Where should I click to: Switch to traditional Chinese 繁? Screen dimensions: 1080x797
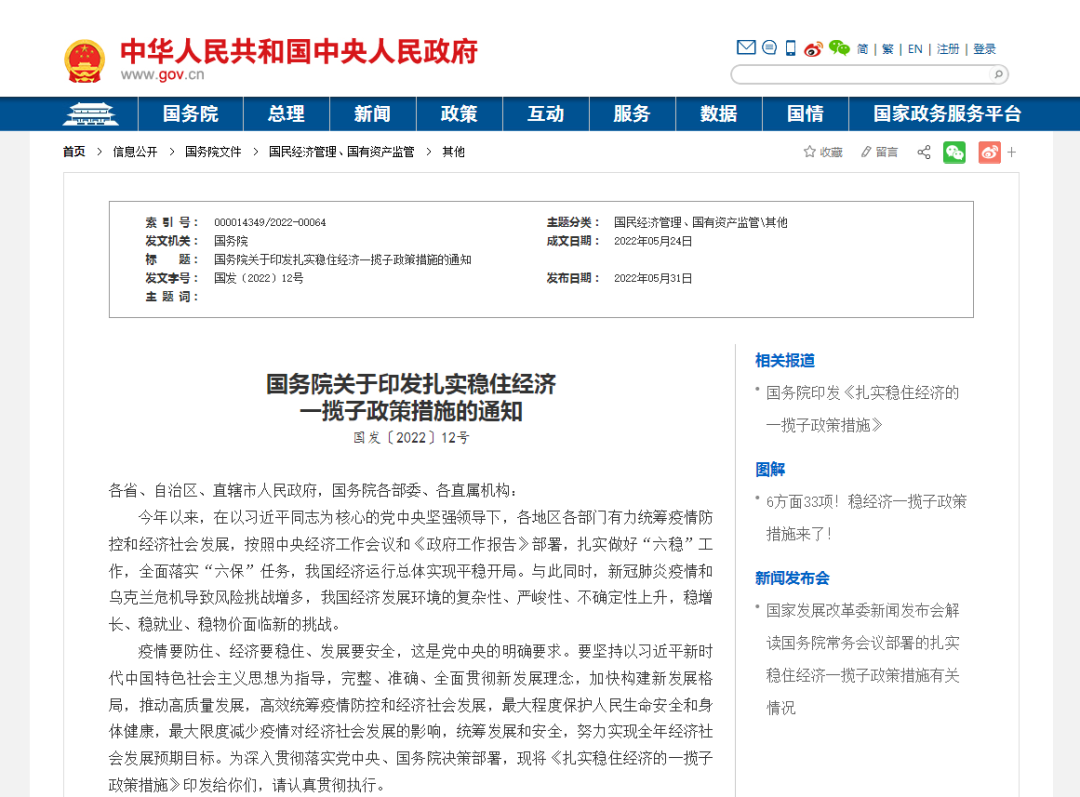(888, 50)
